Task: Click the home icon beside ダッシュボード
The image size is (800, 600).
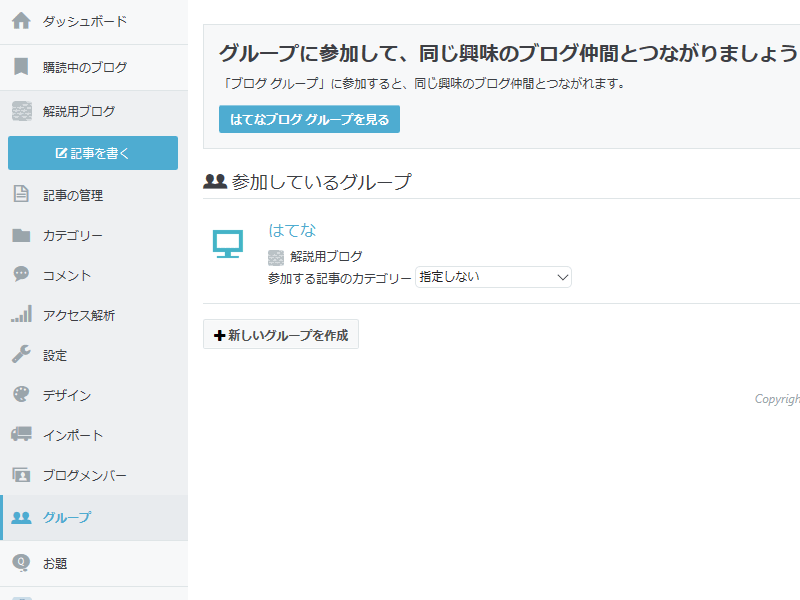Action: (x=21, y=21)
